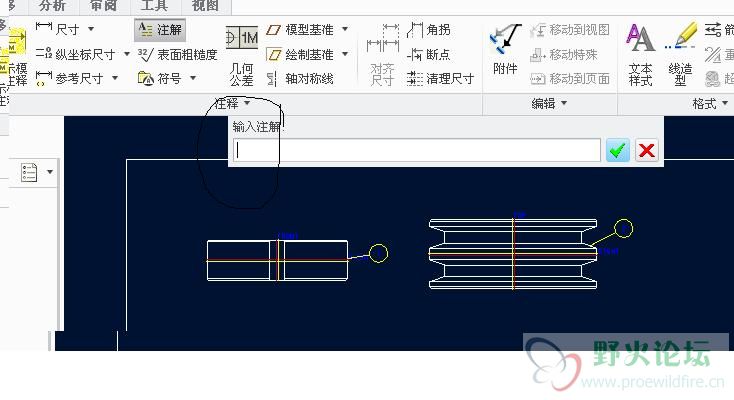Click 移动到页面 move to sheet
This screenshot has height=400, width=734.
(x=570, y=78)
